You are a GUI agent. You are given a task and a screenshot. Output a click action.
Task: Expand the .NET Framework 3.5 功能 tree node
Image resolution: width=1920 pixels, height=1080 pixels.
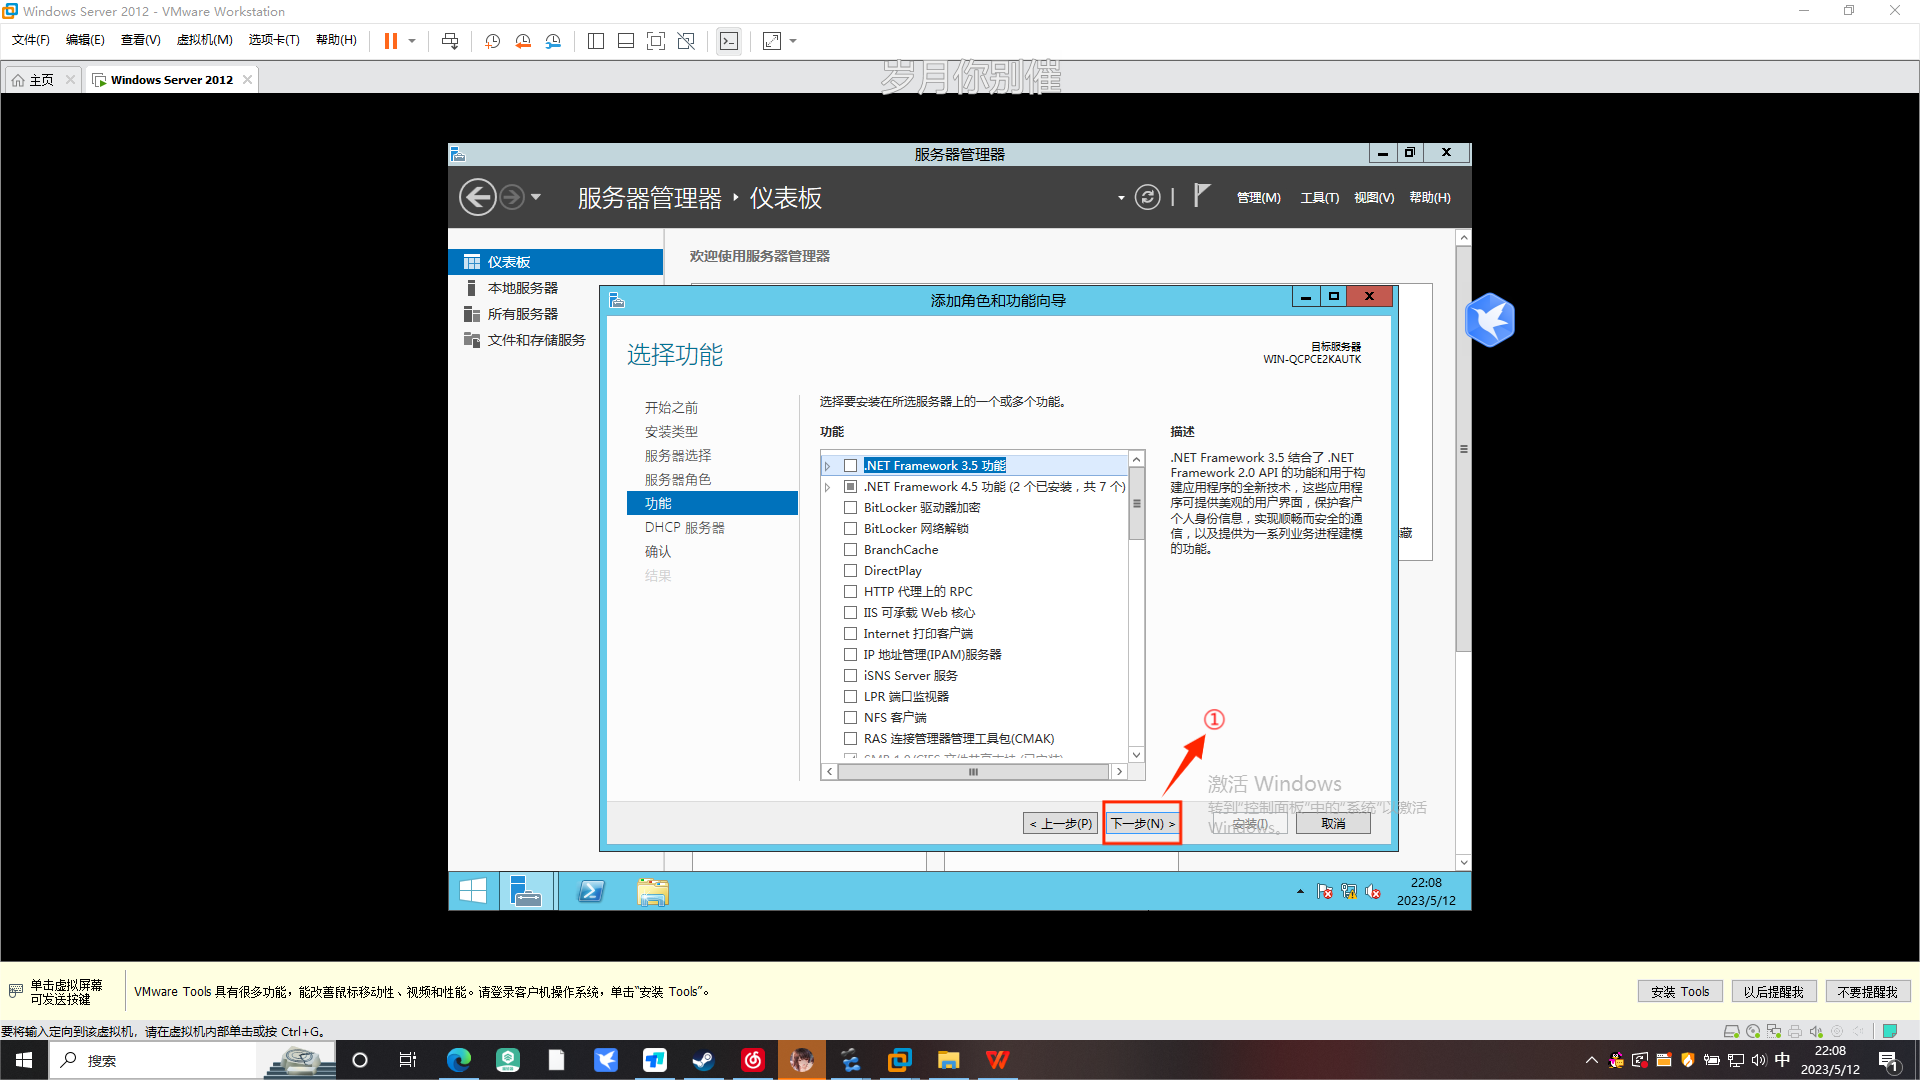tap(828, 466)
